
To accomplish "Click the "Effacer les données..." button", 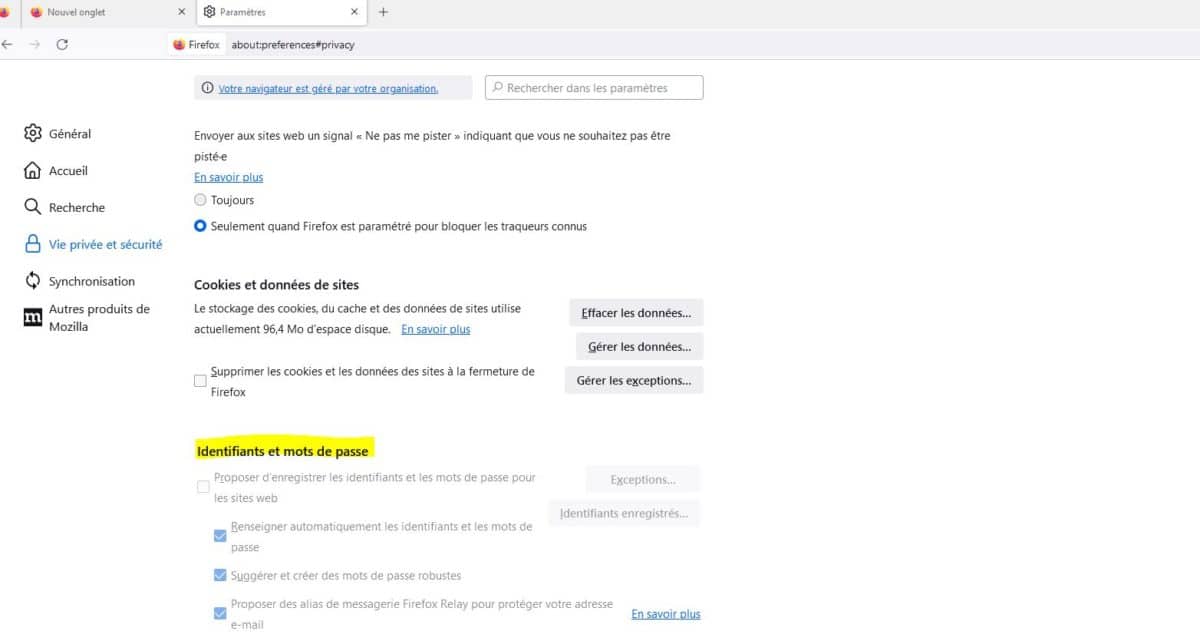I will [x=636, y=313].
